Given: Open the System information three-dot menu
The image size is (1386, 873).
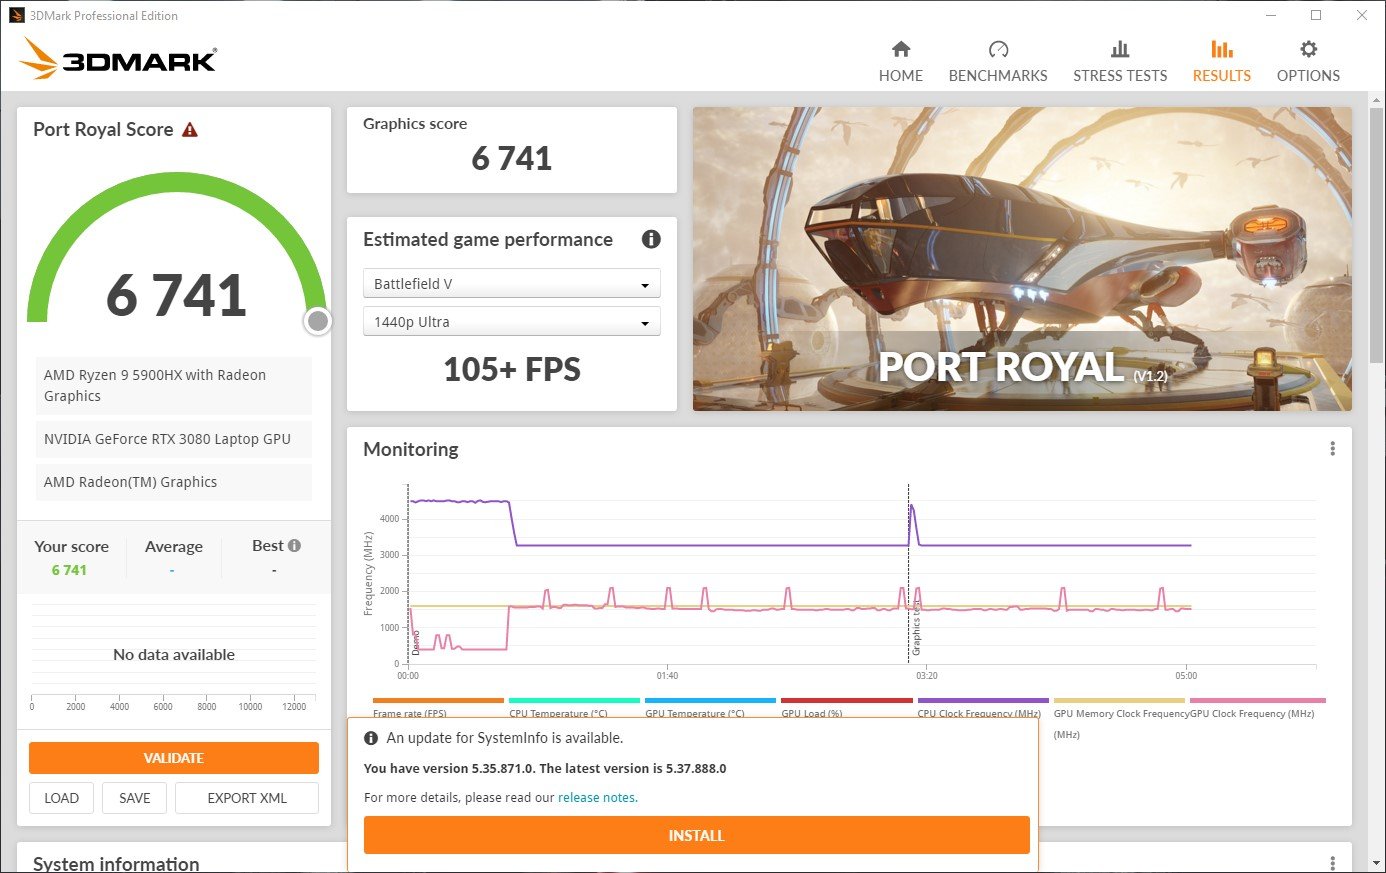Looking at the screenshot, I should 1332,863.
